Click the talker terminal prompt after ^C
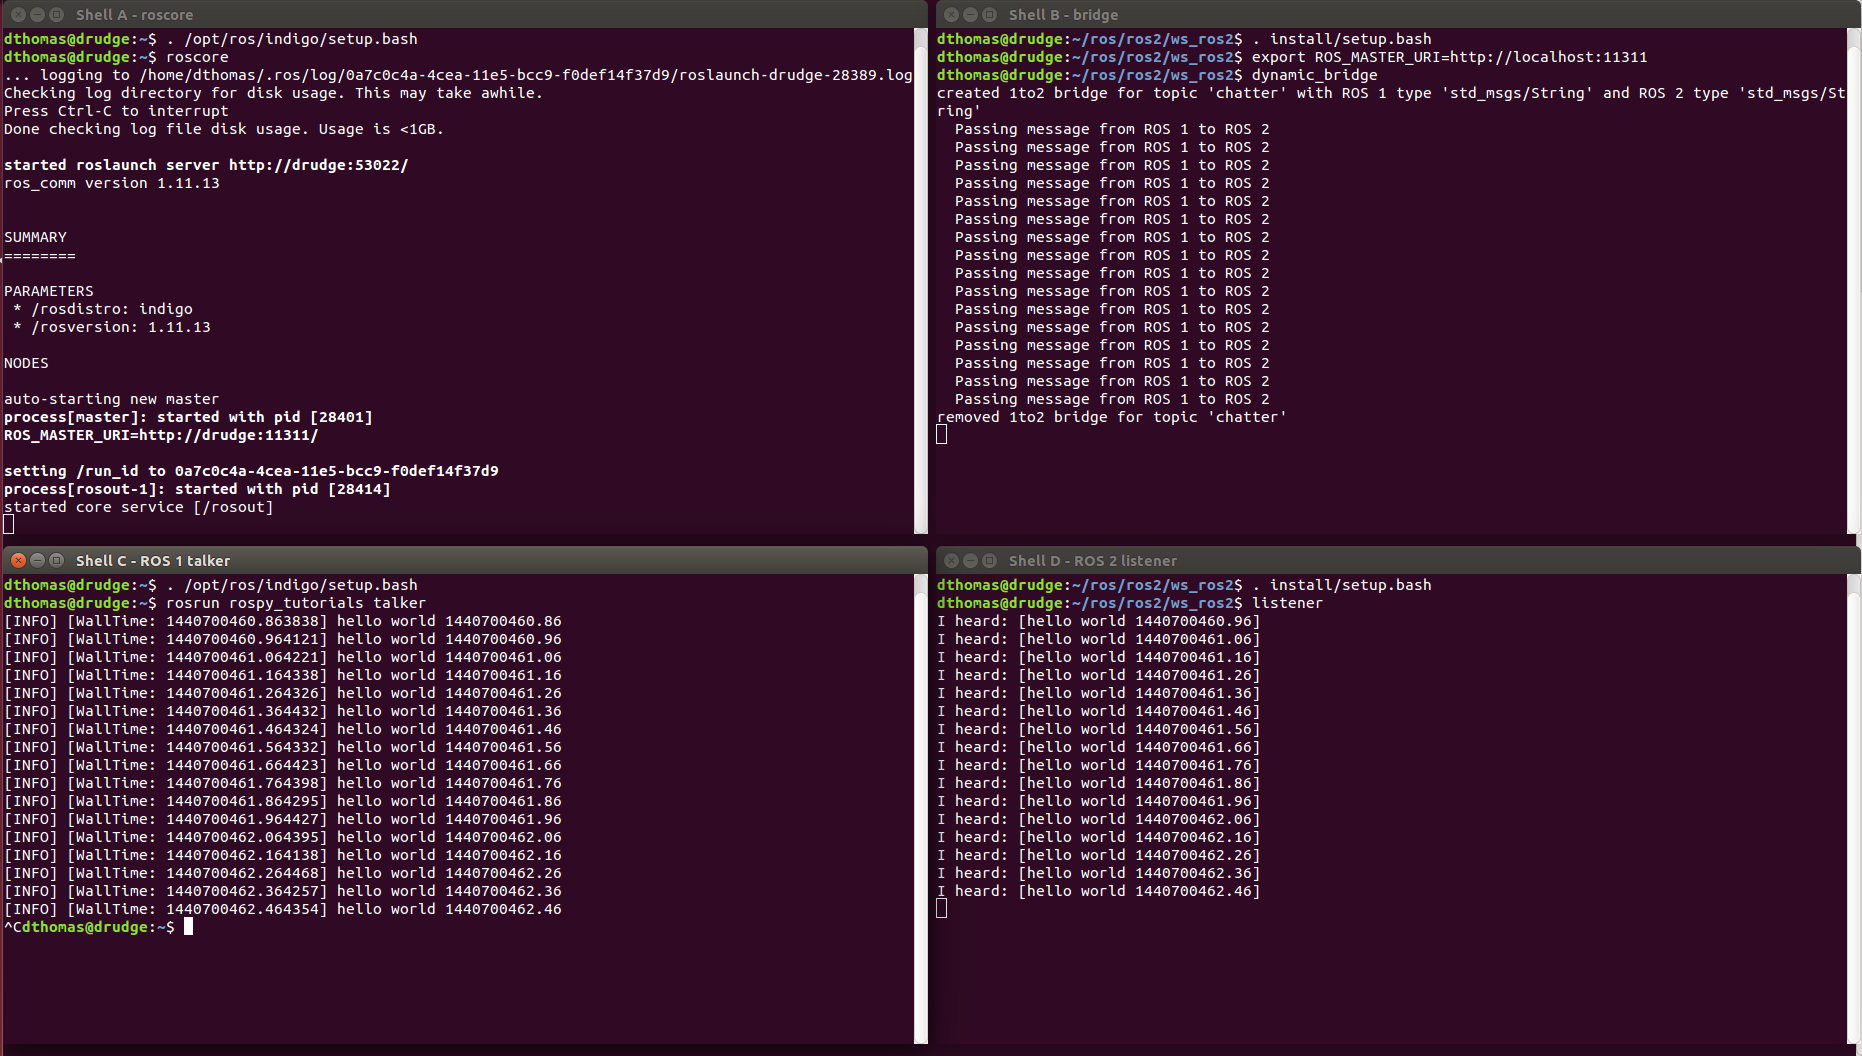The height and width of the screenshot is (1056, 1862). point(188,927)
